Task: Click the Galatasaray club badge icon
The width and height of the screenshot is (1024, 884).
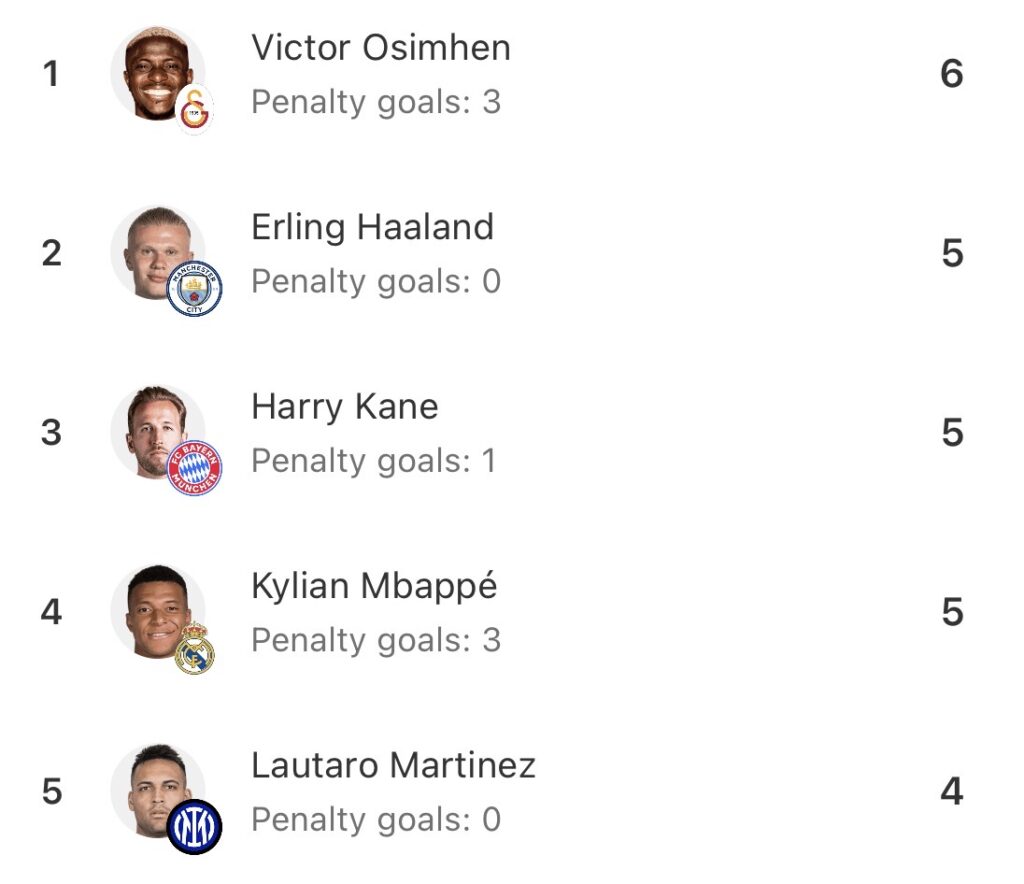Action: [195, 109]
